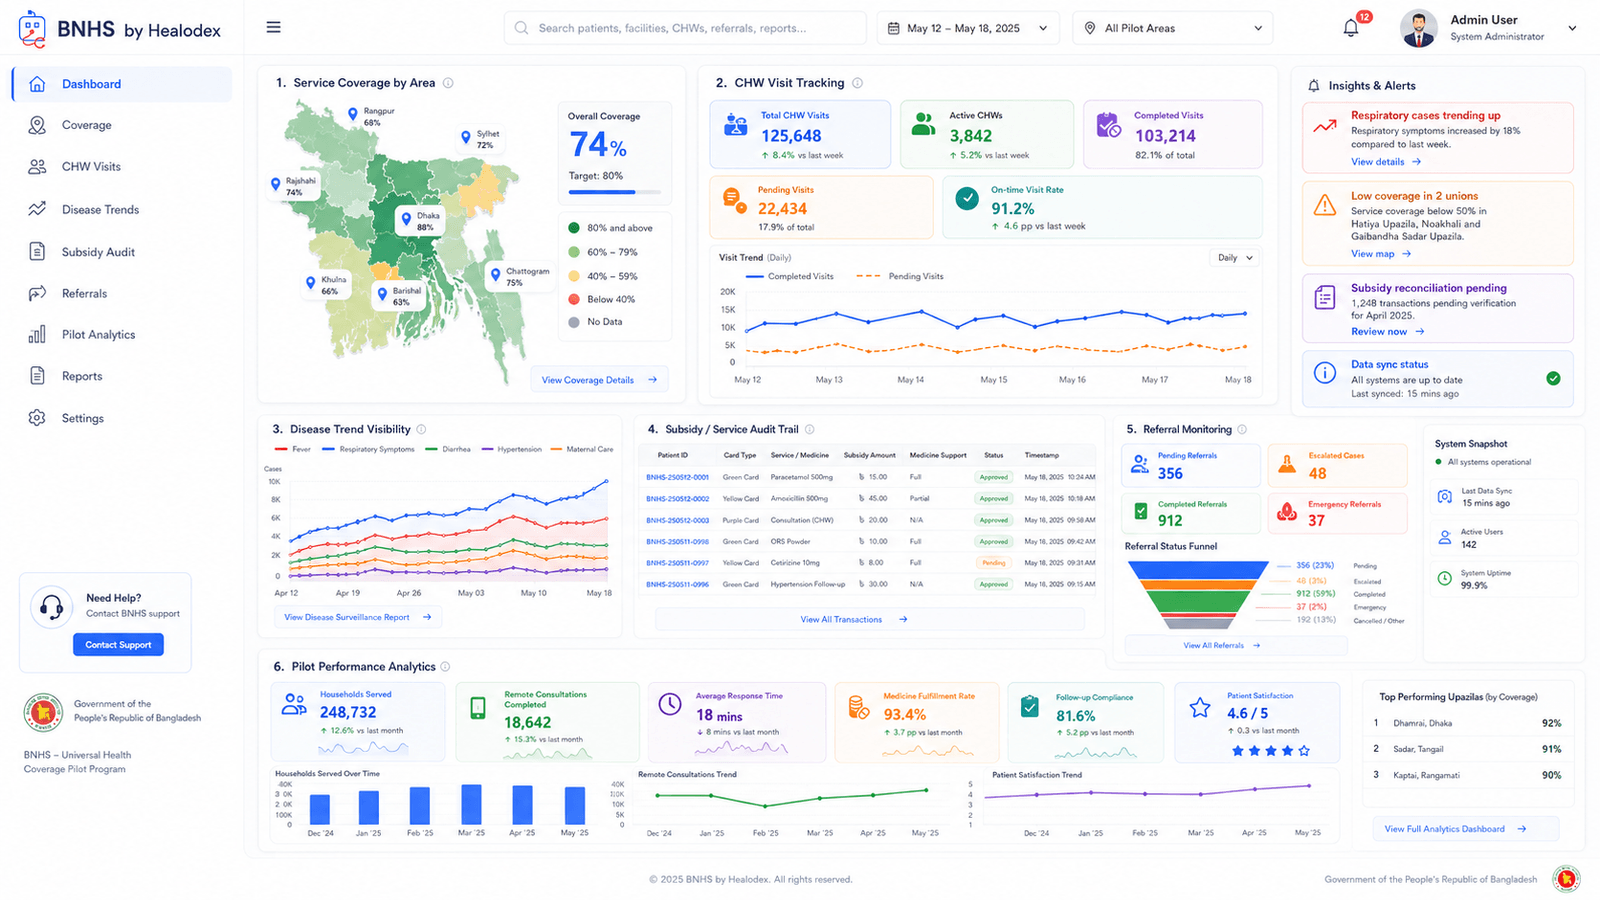Click info icon beside Subsidy / Service Audit Trail
1600x900 pixels.
[809, 429]
